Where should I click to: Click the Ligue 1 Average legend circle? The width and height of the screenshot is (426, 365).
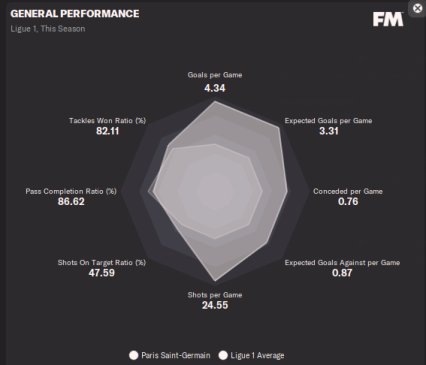[x=223, y=355]
